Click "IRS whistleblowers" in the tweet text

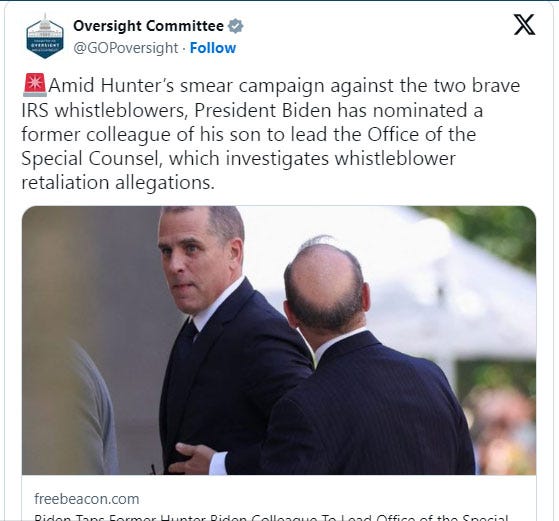click(104, 110)
